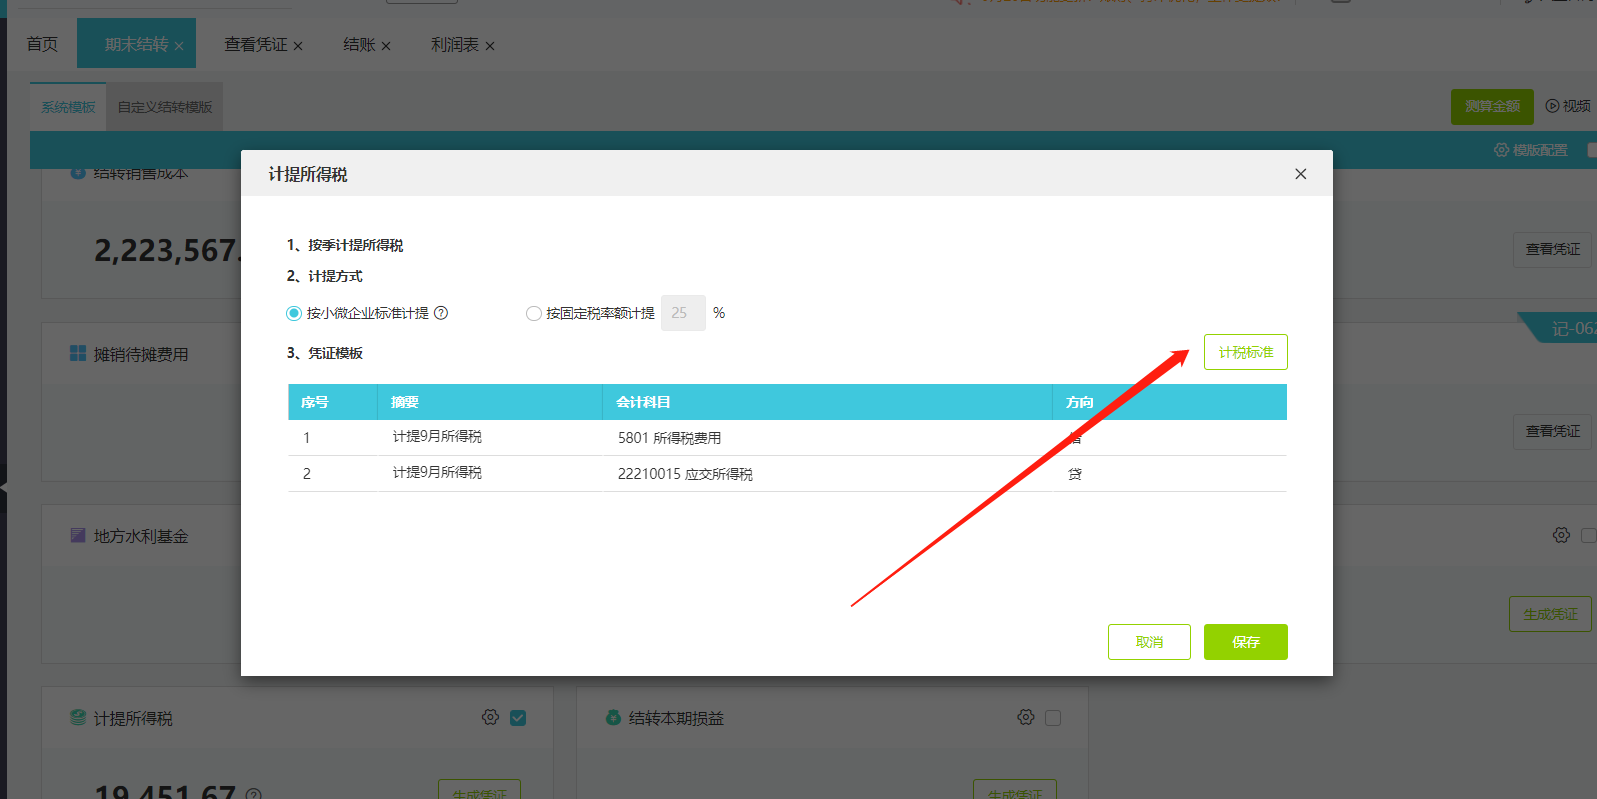Check the 结转本期损益 card checkbox
The image size is (1597, 799).
(x=1053, y=717)
